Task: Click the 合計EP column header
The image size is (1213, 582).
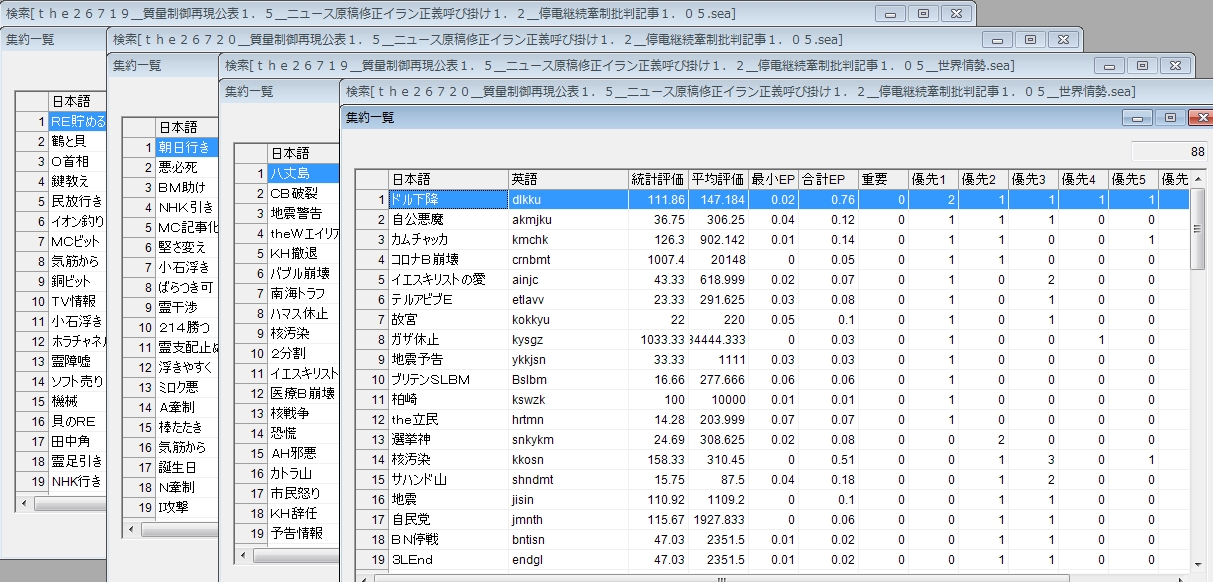Action: (828, 179)
